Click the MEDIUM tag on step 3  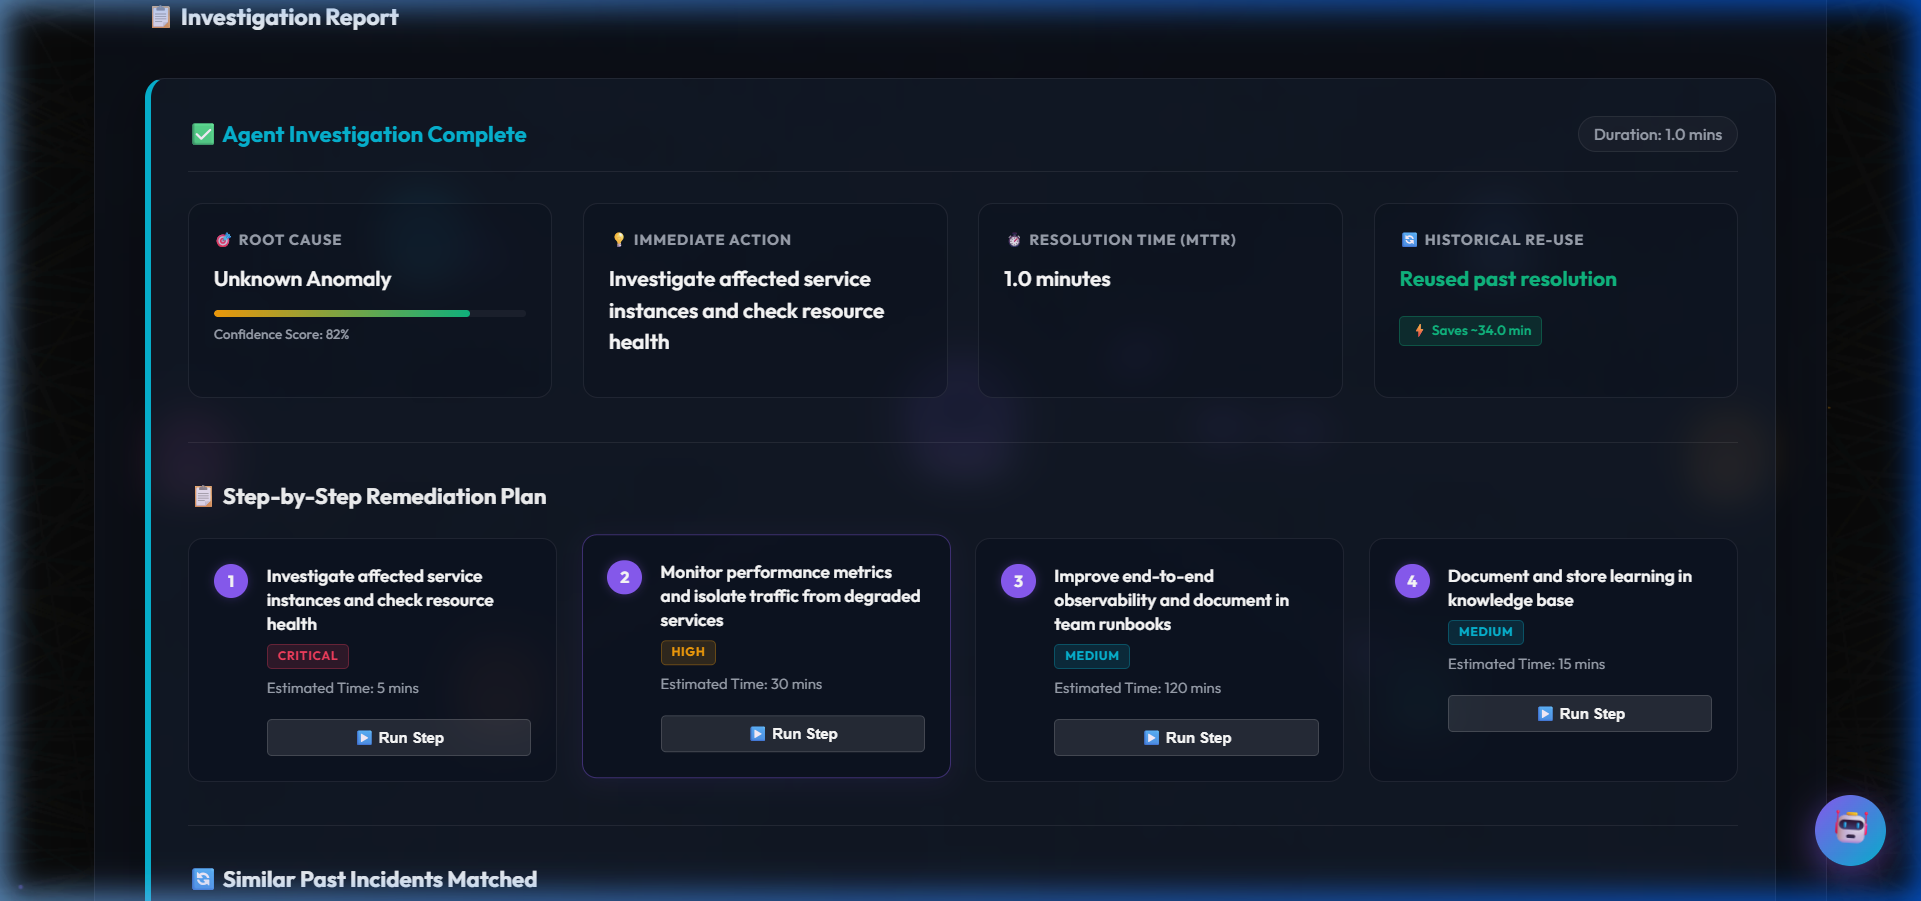[1092, 656]
